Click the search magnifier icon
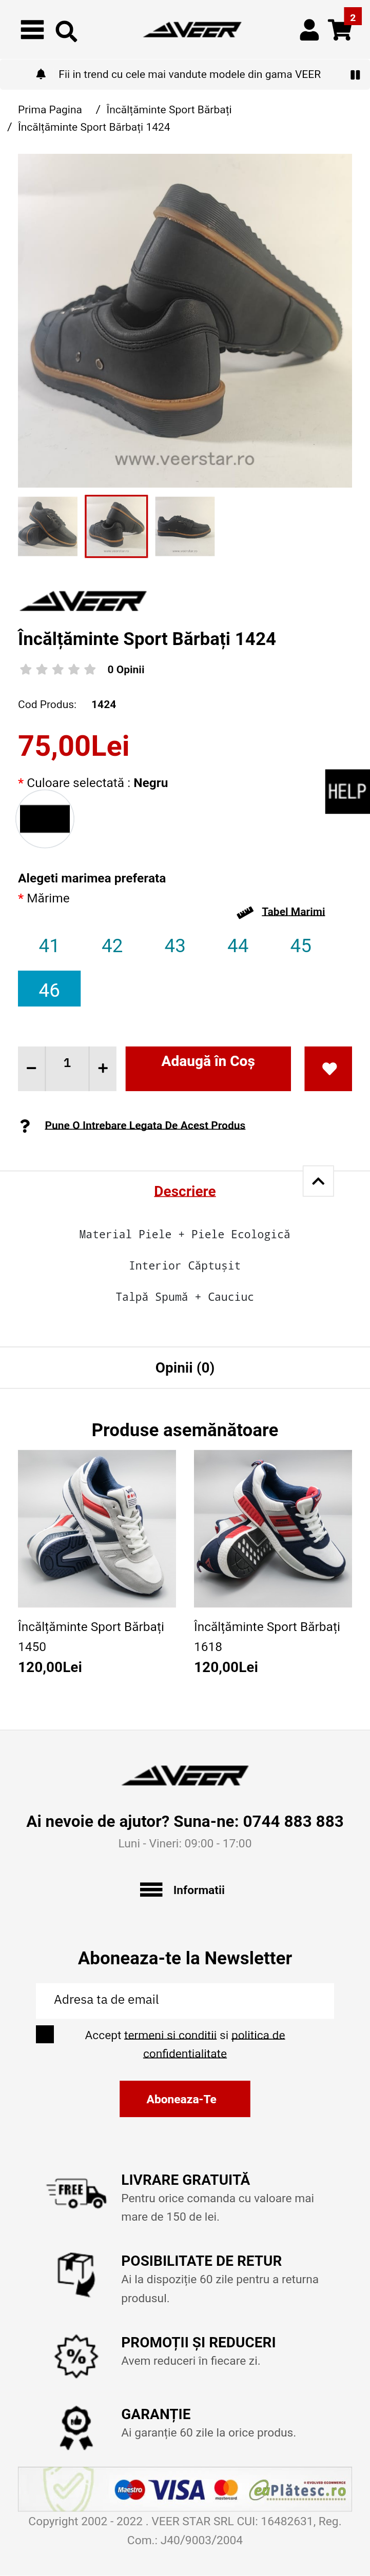Viewport: 370px width, 2576px height. pyautogui.click(x=66, y=32)
